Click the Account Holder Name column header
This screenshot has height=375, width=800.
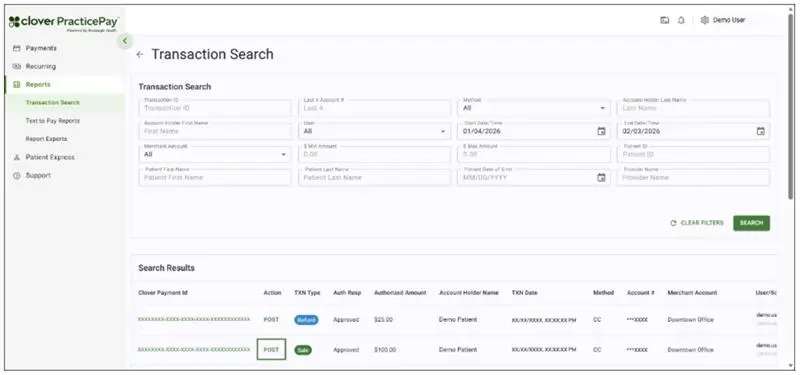pyautogui.click(x=468, y=293)
